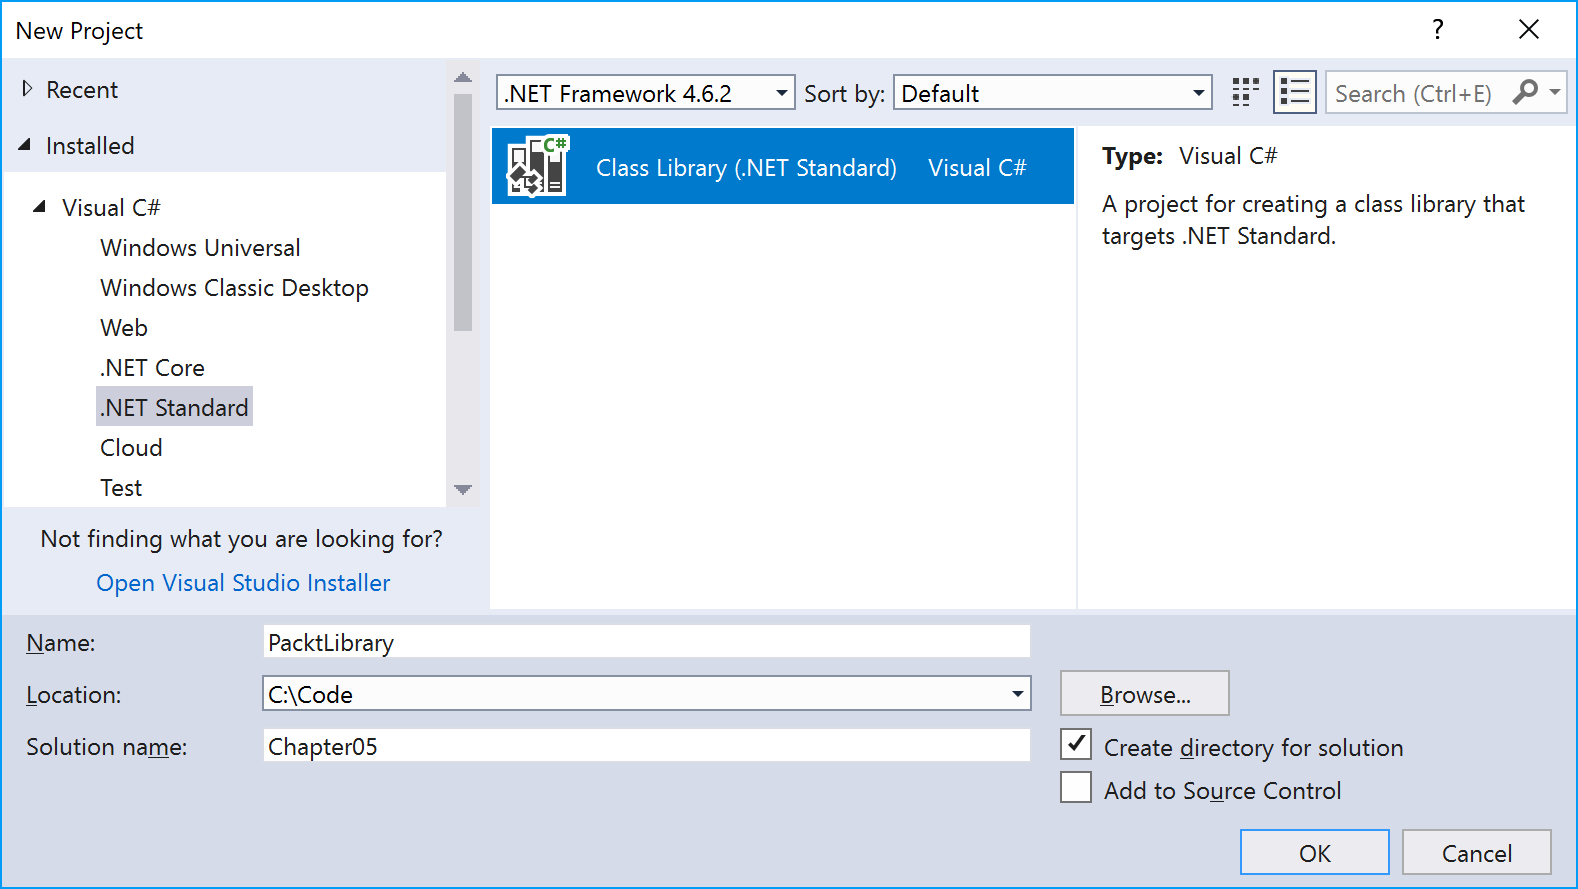Screen dimensions: 1578x889
Task: Click the Class Library C# project icon
Action: click(x=538, y=166)
